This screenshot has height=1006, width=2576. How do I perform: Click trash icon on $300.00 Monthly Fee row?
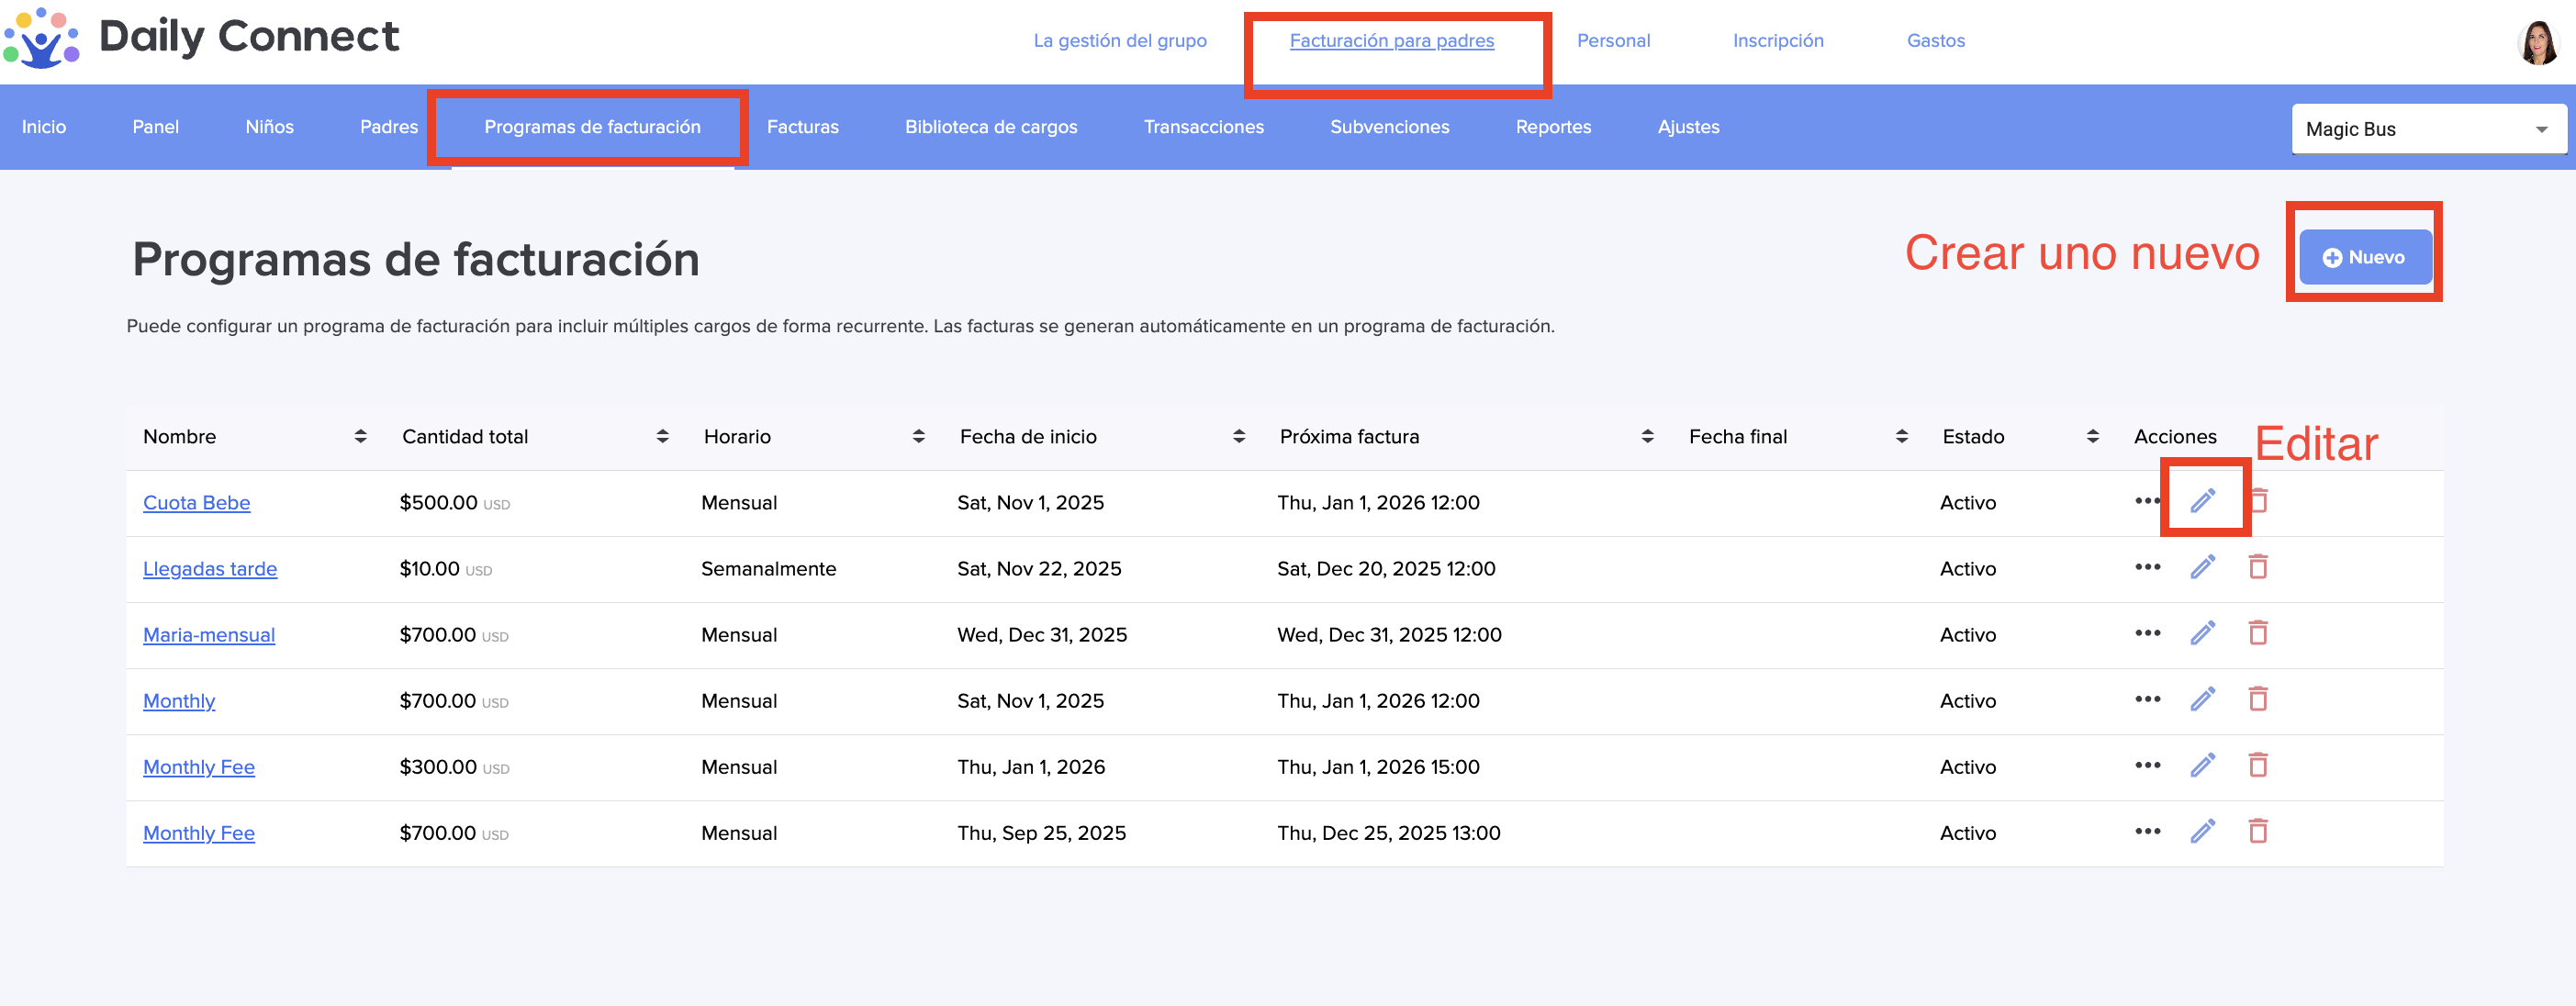tap(2257, 765)
